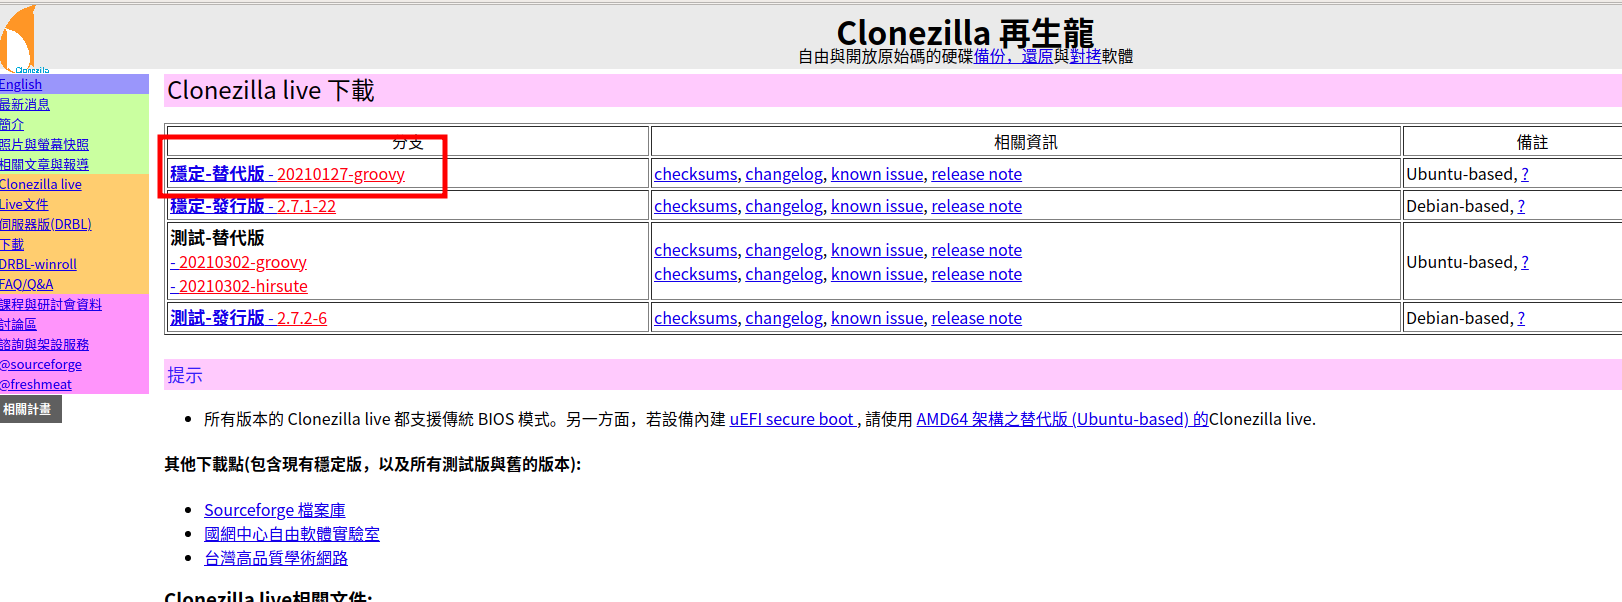Viewport: 1622px width, 602px height.
Task: Open checksums for 20210127-groovy row
Action: (696, 174)
